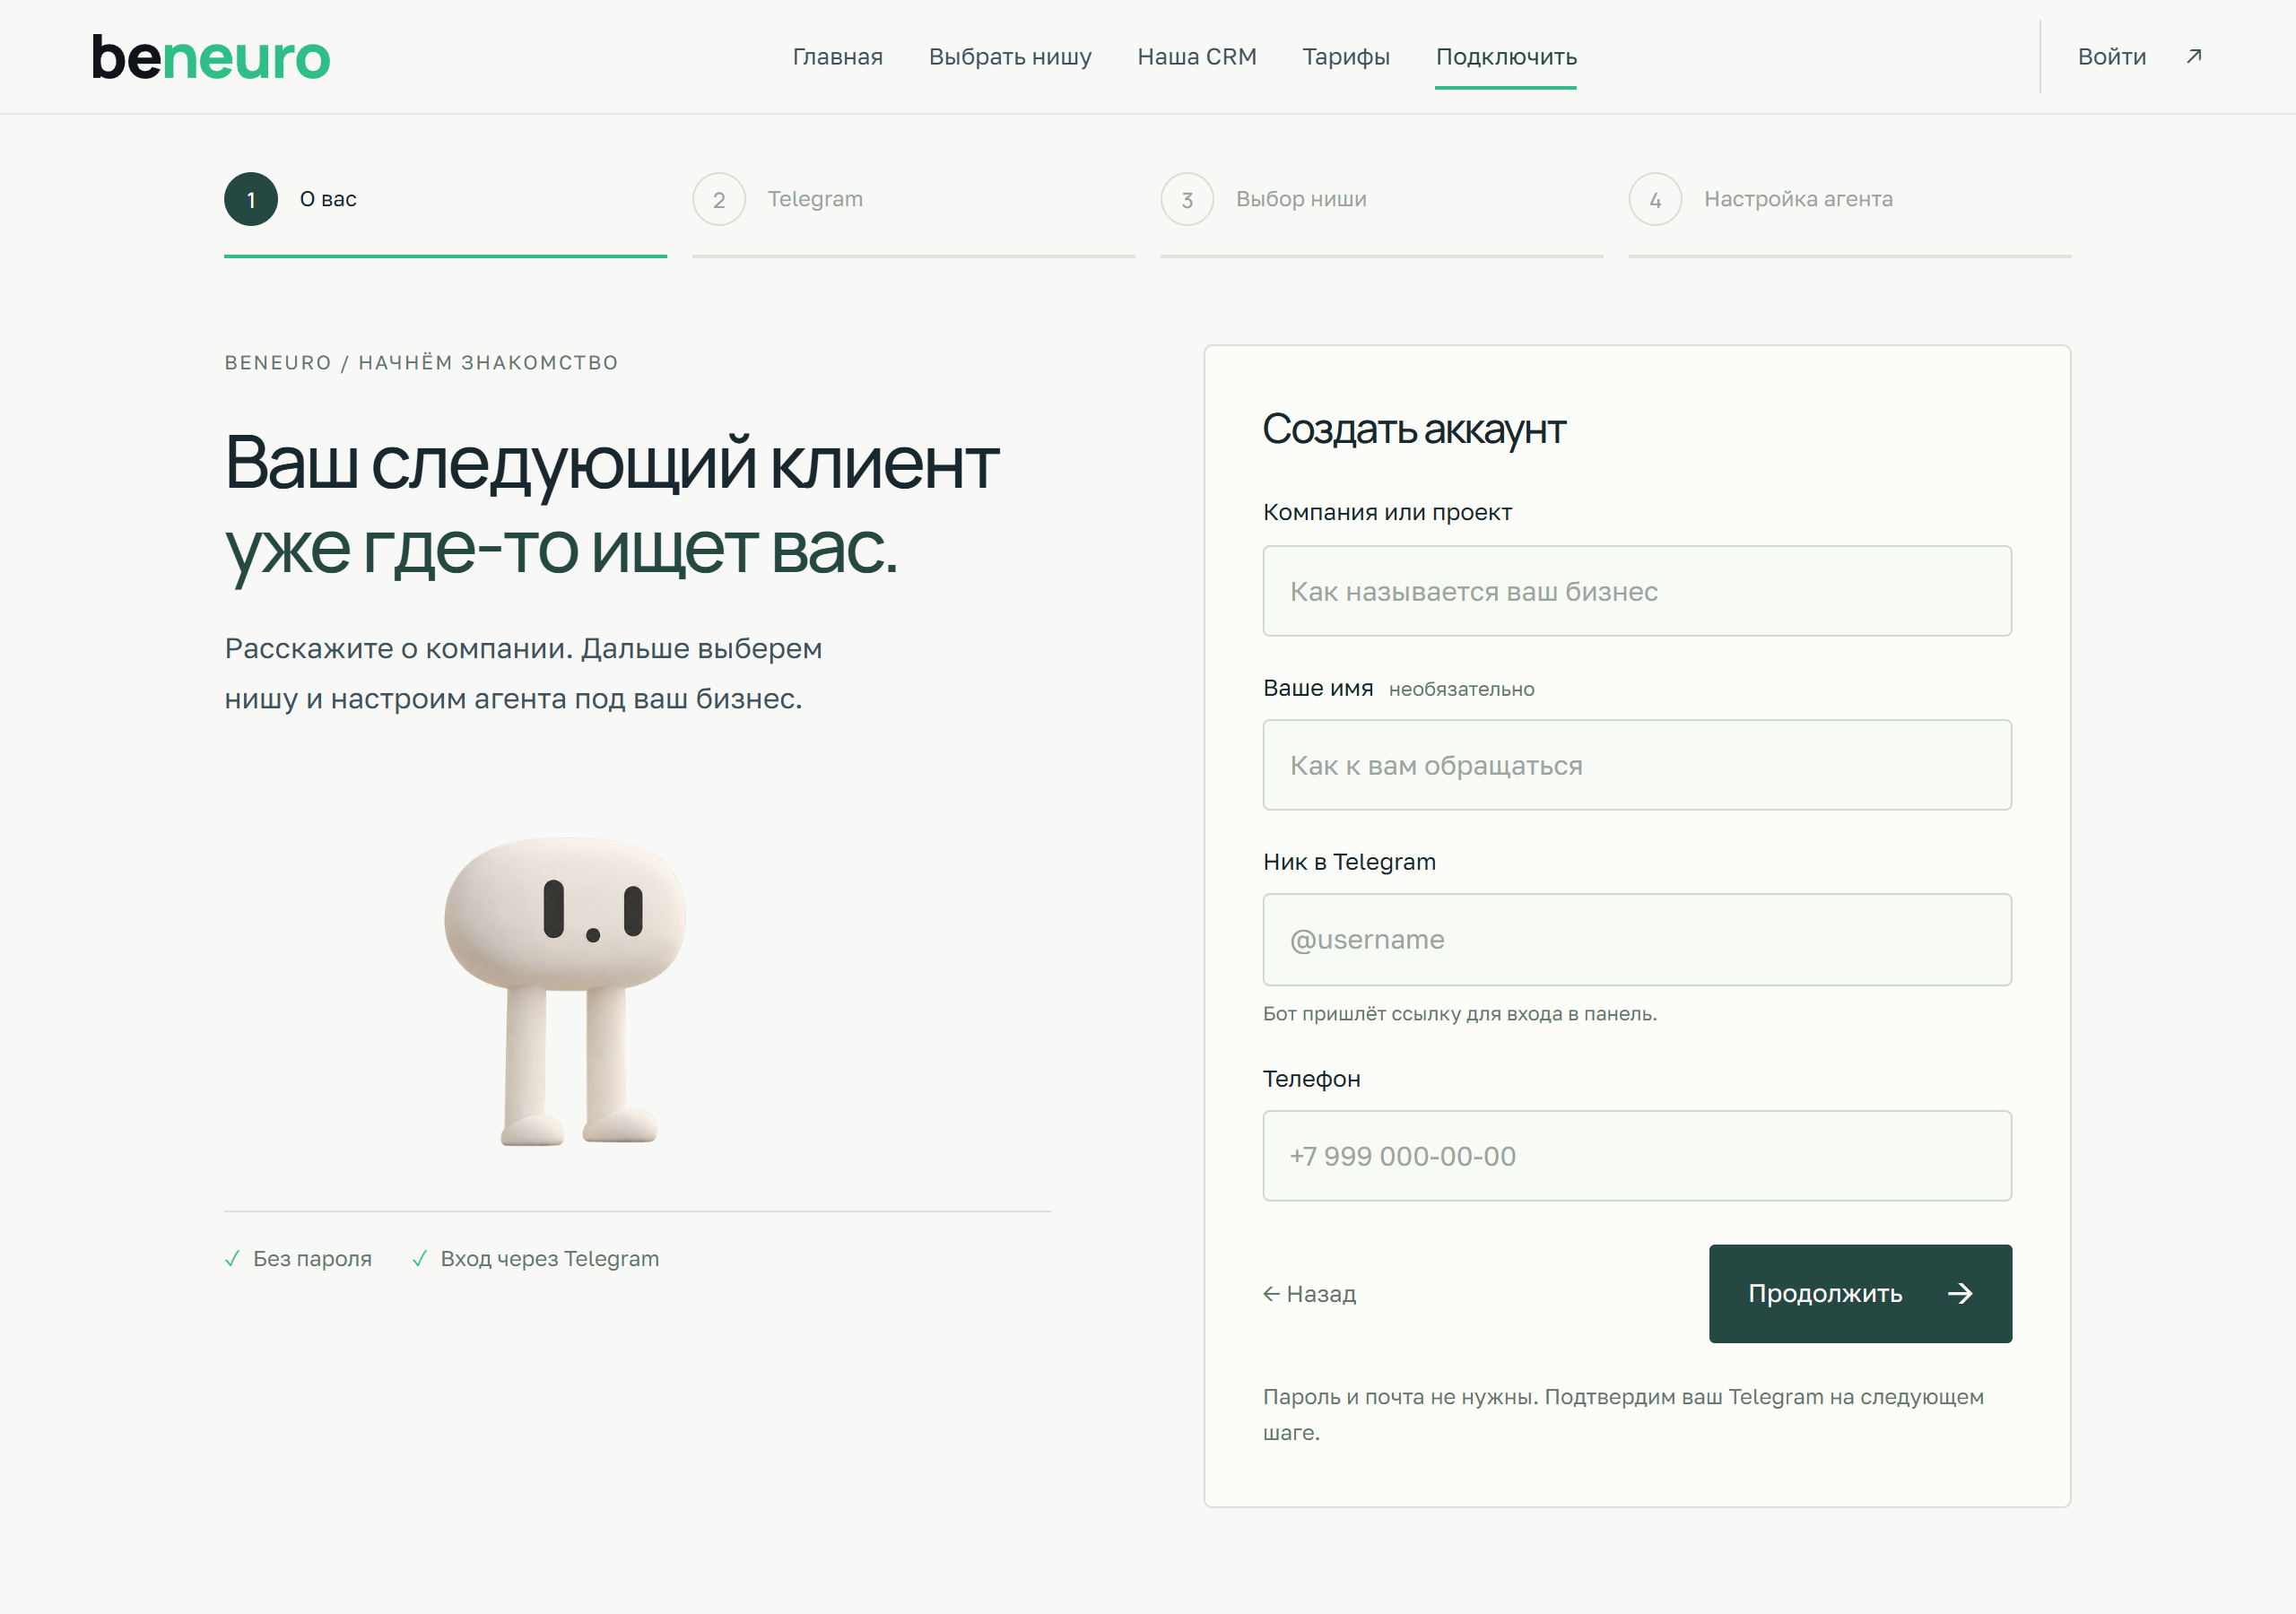Viewport: 2296px width, 1614px height.
Task: Click the необязательно hint text
Action: tap(1461, 689)
